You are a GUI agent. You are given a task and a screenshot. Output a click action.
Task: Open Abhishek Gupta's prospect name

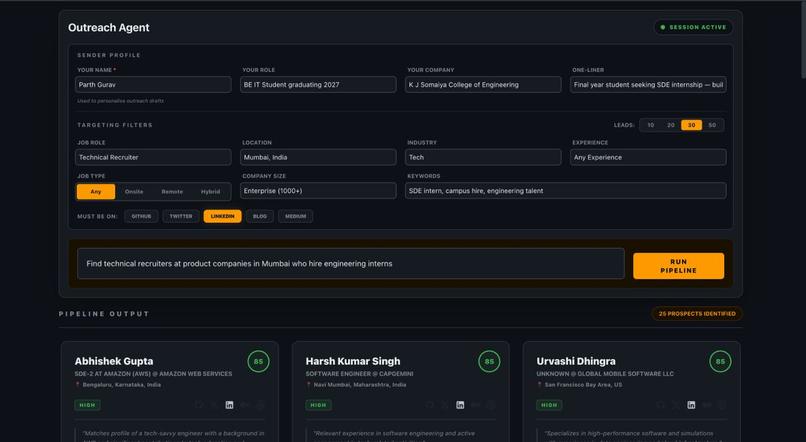(114, 361)
